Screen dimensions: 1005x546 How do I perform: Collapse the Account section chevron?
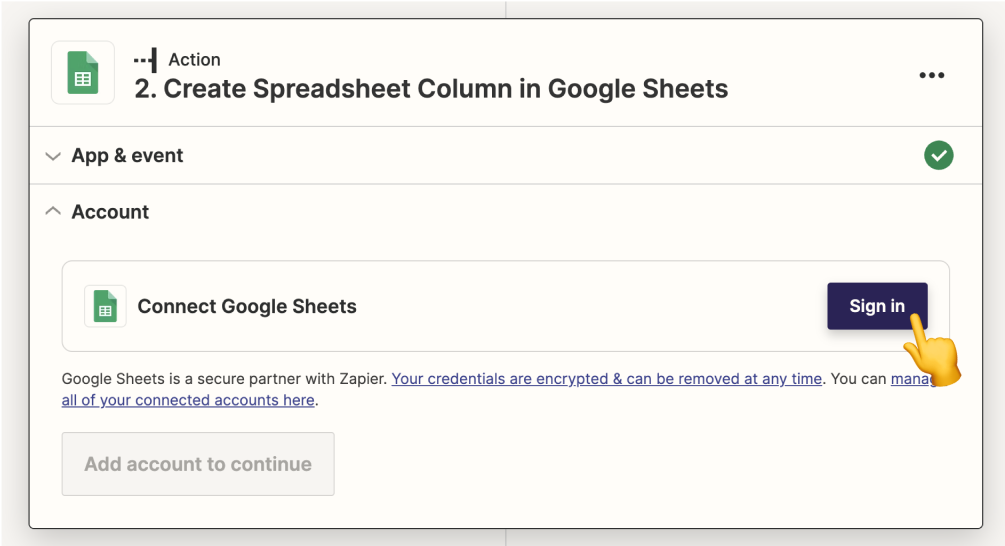click(x=53, y=211)
